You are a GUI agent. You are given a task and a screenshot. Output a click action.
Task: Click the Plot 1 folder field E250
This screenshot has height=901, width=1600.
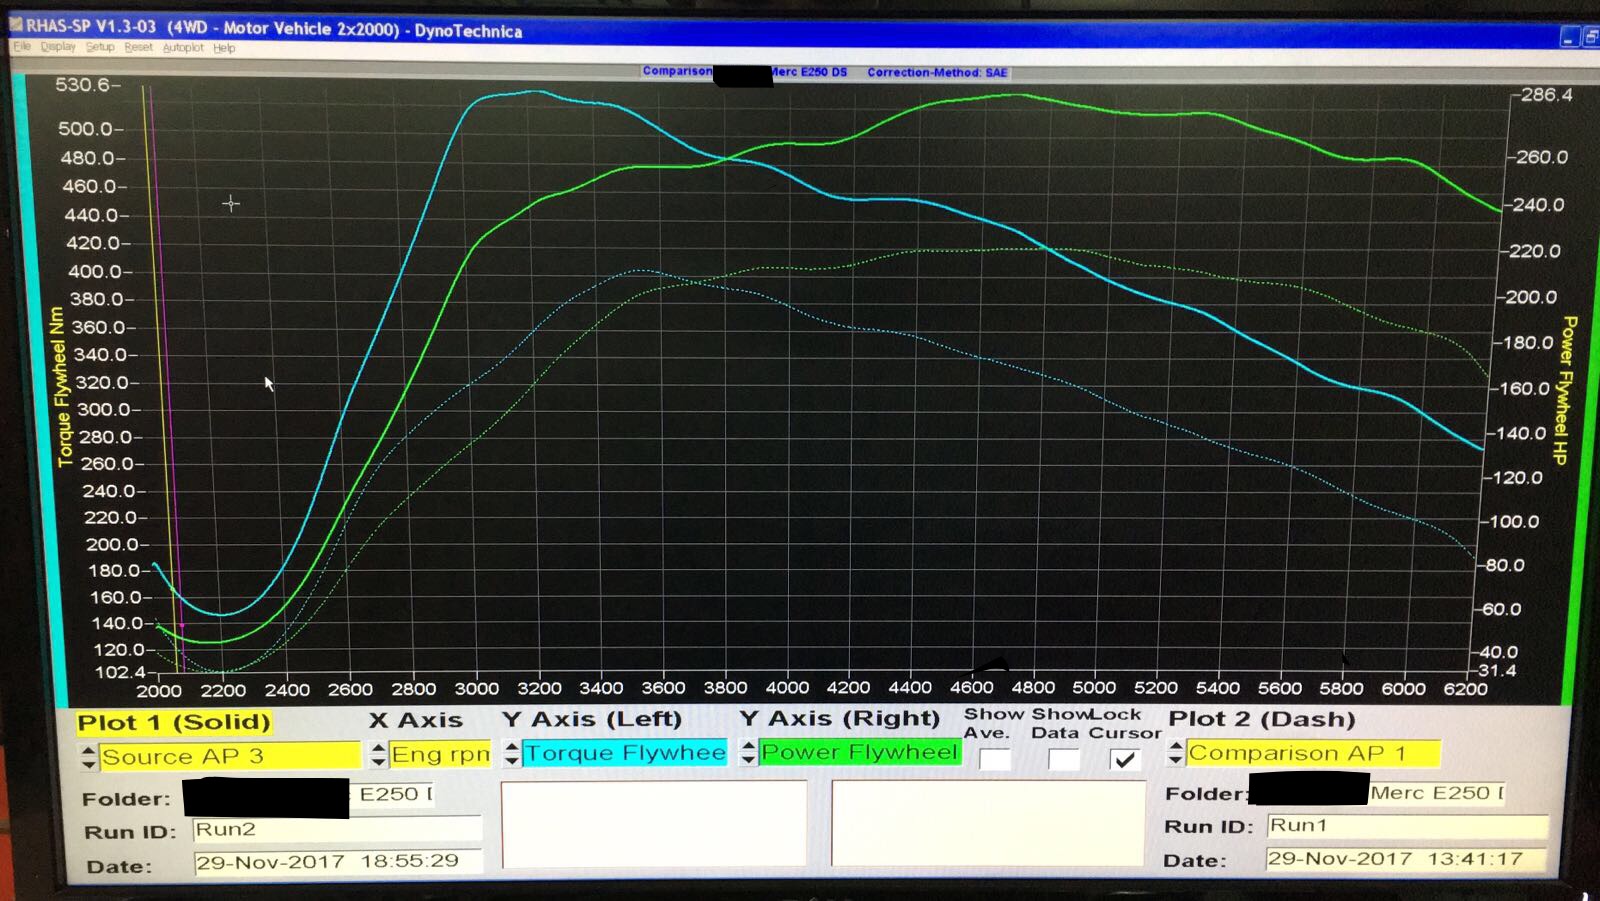[393, 794]
